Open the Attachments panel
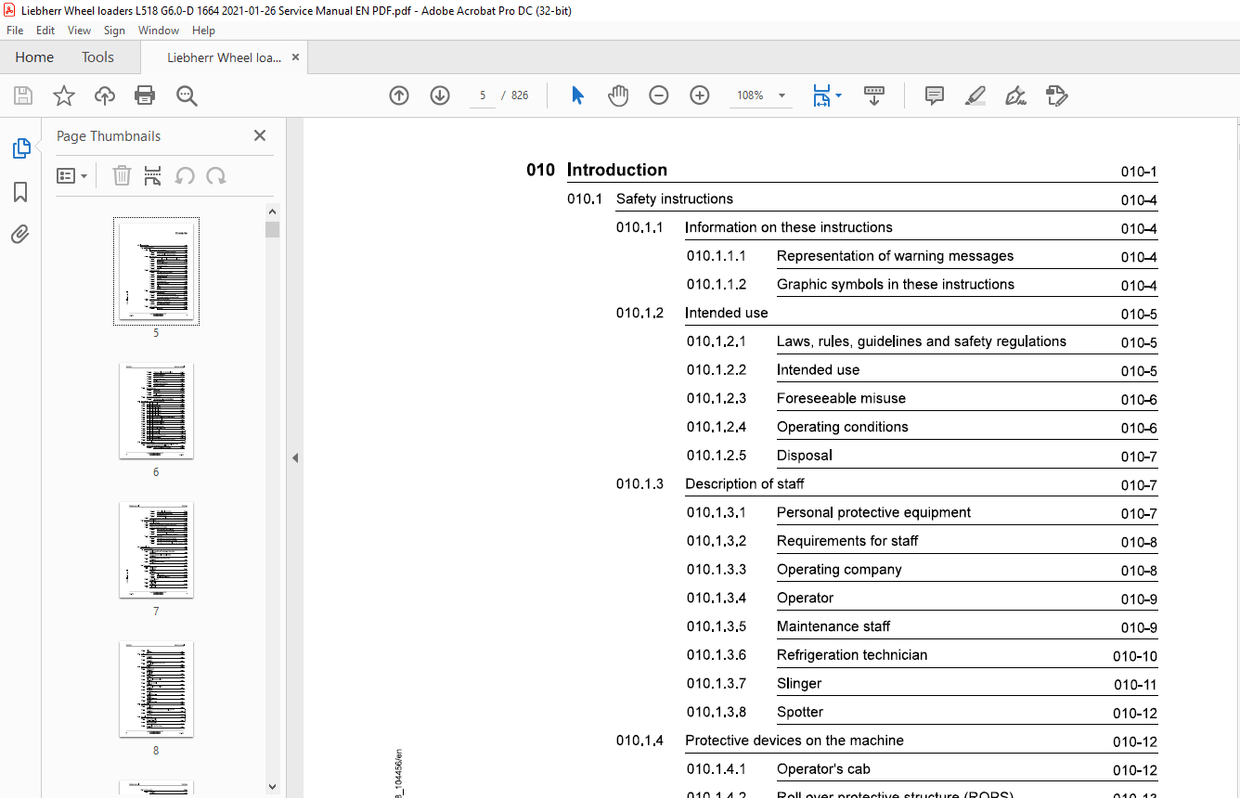1240x798 pixels. click(21, 234)
